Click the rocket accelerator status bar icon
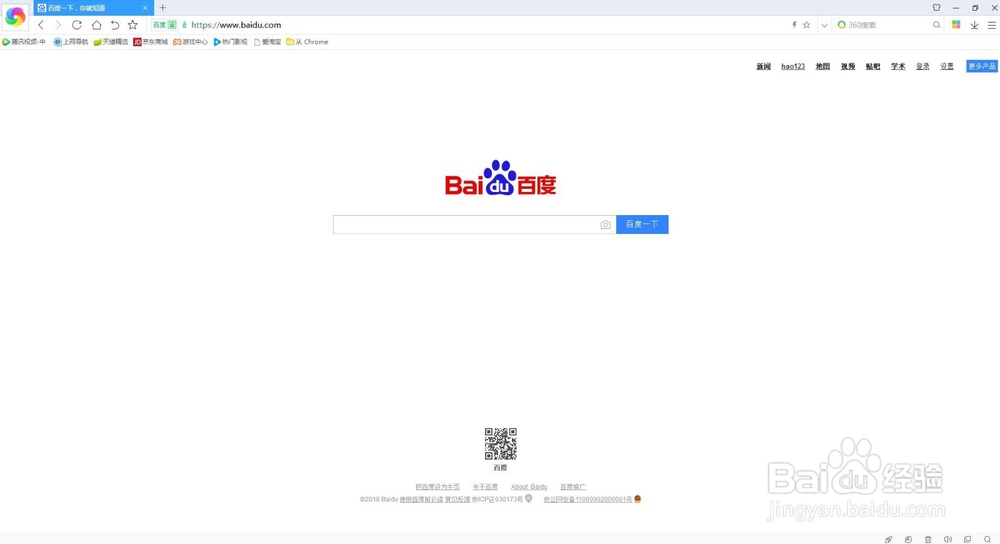The height and width of the screenshot is (544, 1000). coord(888,540)
